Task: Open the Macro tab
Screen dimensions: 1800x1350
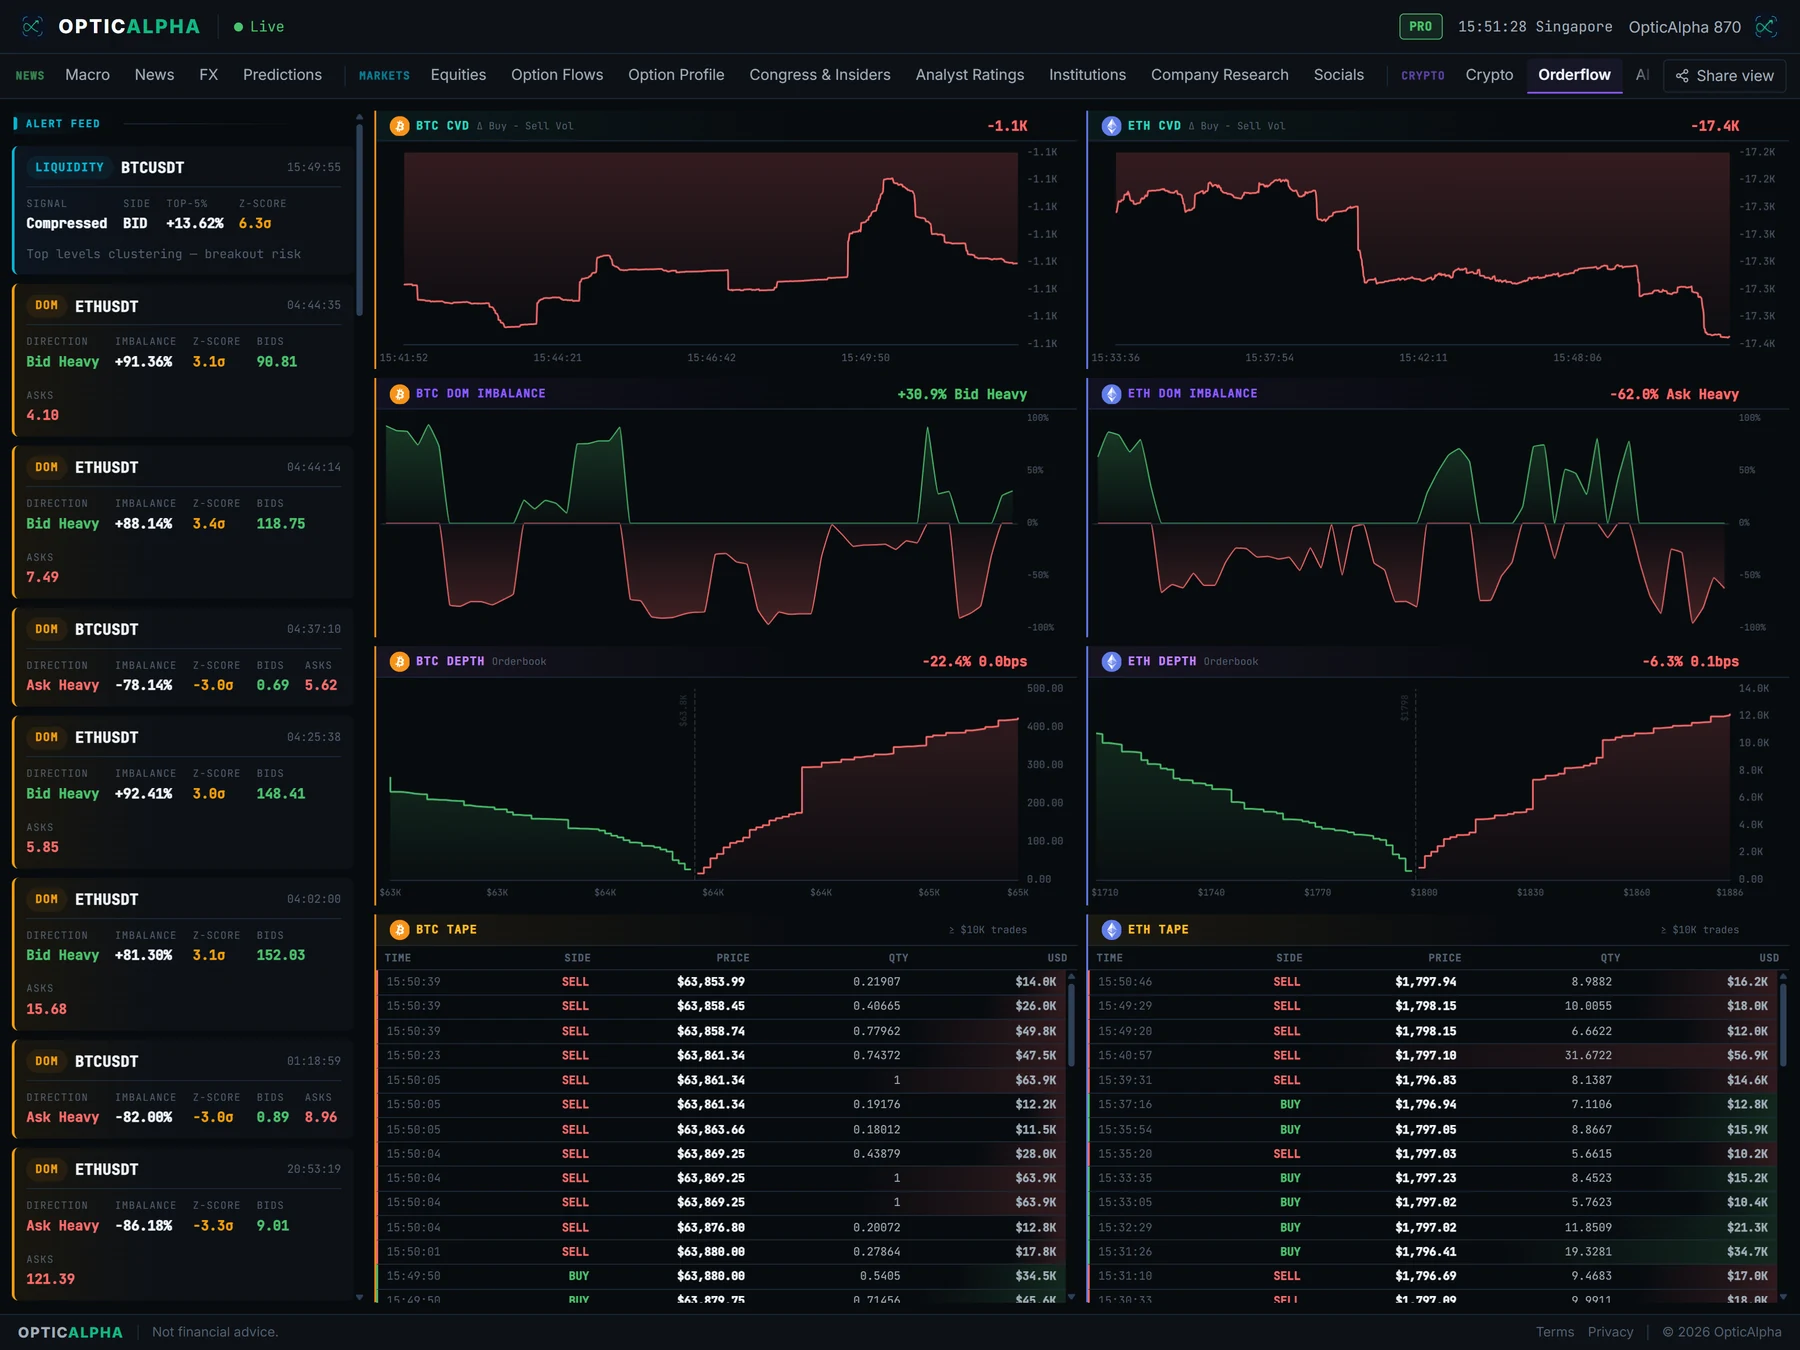Action: (87, 75)
